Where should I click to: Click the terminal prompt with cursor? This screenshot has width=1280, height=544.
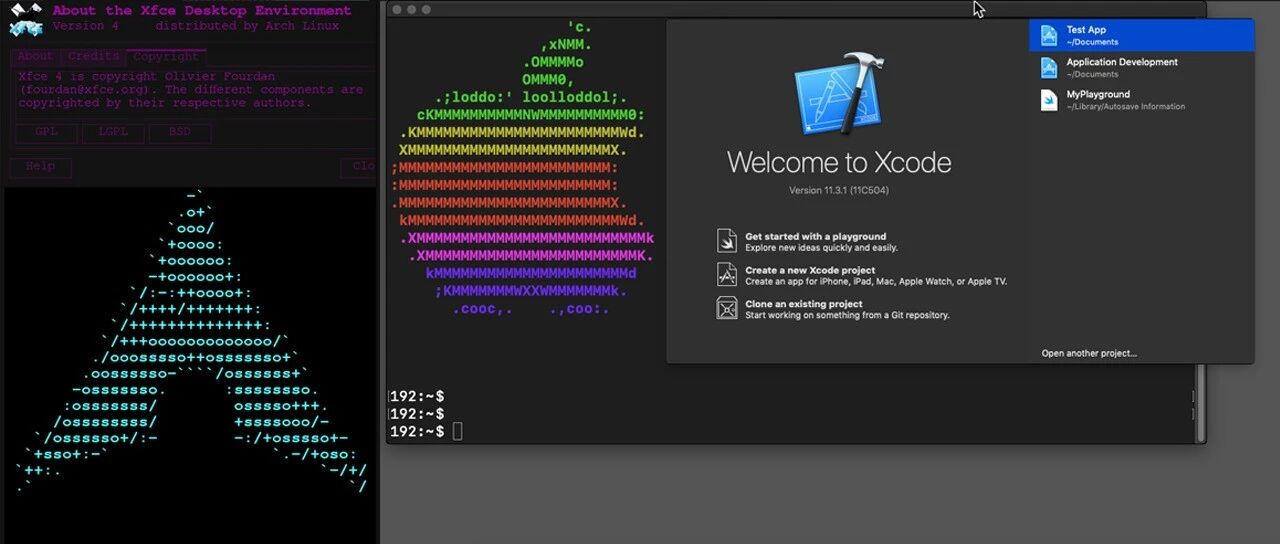click(x=425, y=431)
